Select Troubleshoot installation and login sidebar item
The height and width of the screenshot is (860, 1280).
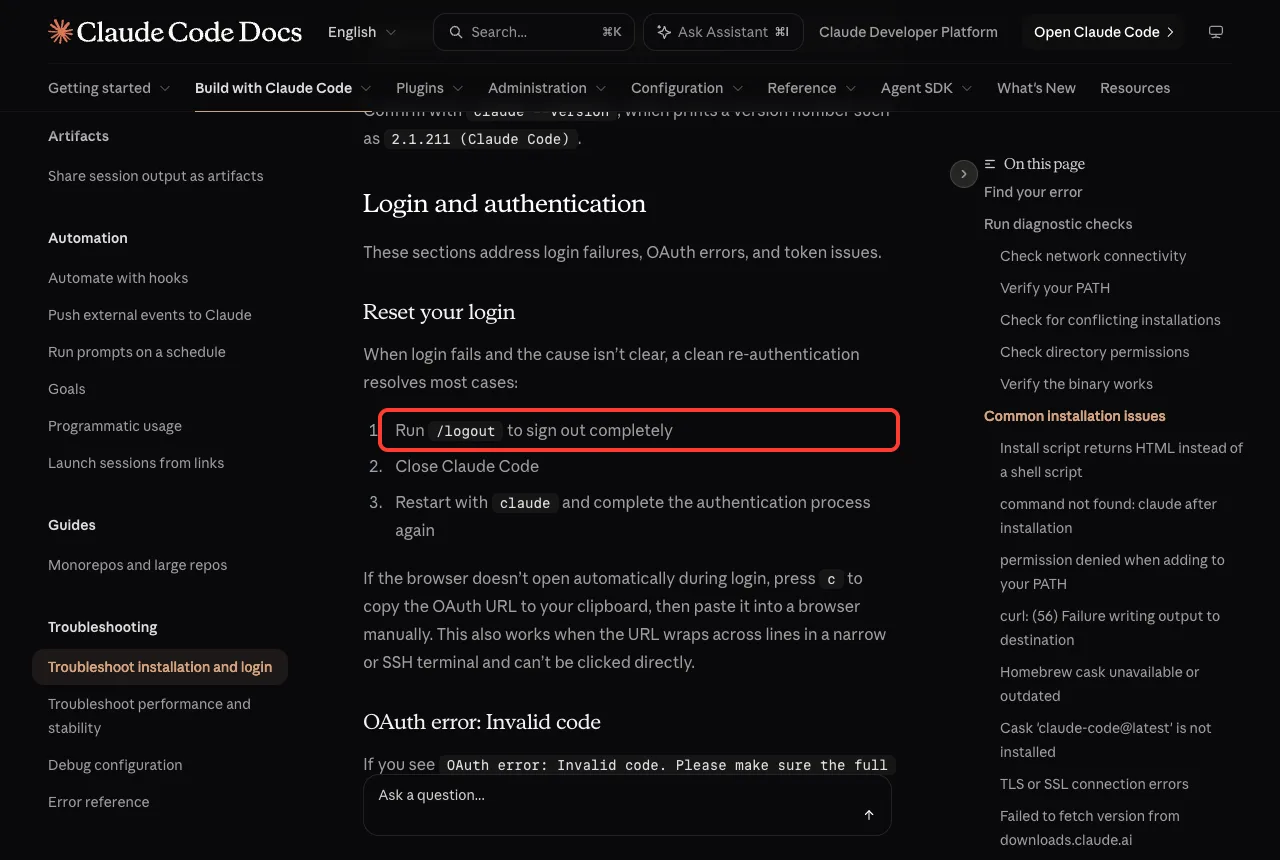pos(160,667)
